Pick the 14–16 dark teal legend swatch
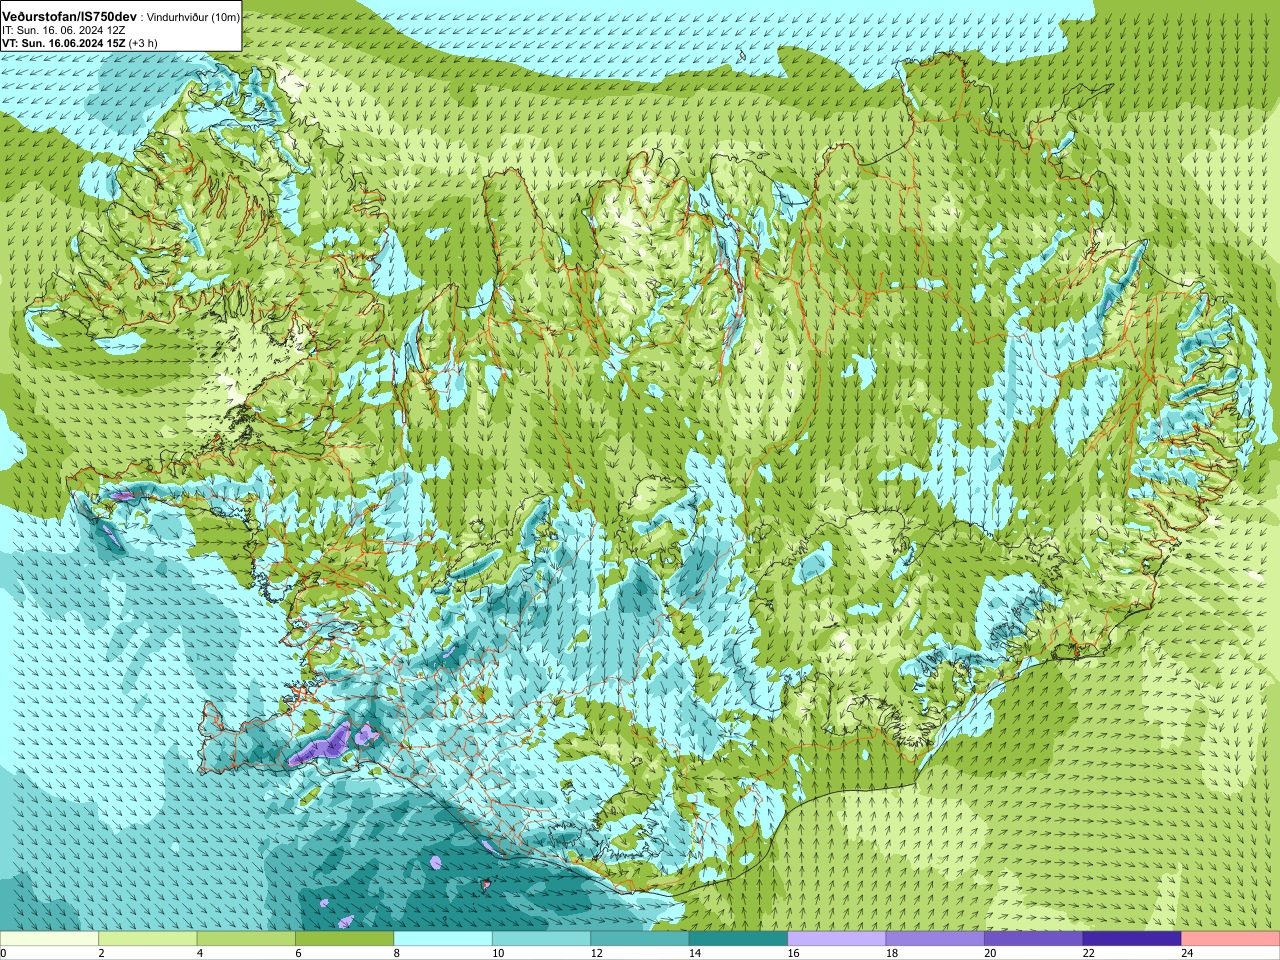 [738, 939]
